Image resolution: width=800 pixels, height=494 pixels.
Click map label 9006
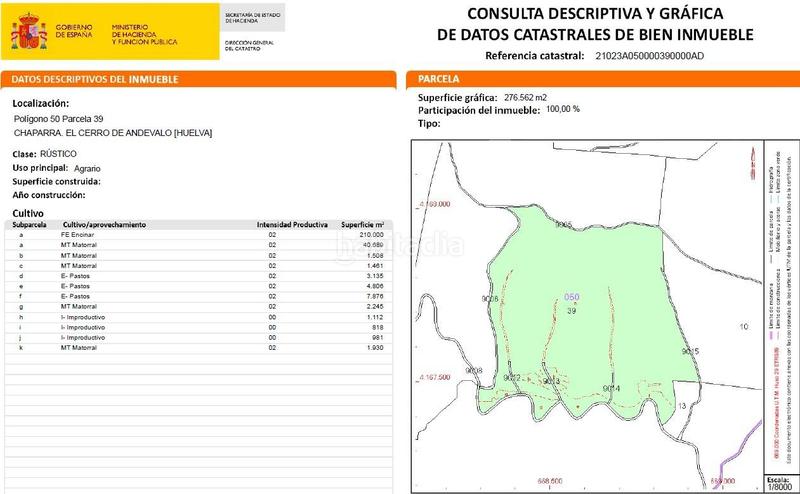click(490, 299)
